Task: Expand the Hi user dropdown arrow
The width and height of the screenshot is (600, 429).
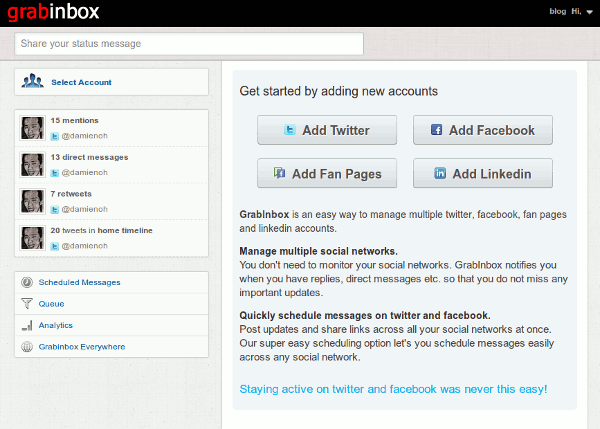Action: (590, 12)
